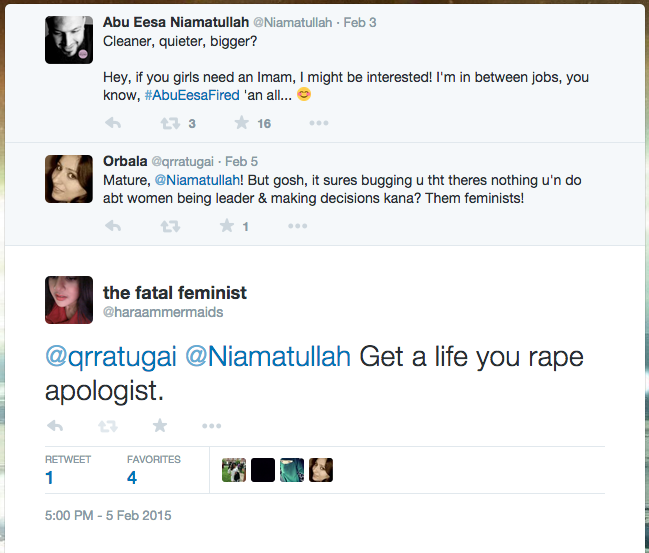Click the first favoriter's small avatar
The height and width of the screenshot is (553, 649).
(233, 470)
